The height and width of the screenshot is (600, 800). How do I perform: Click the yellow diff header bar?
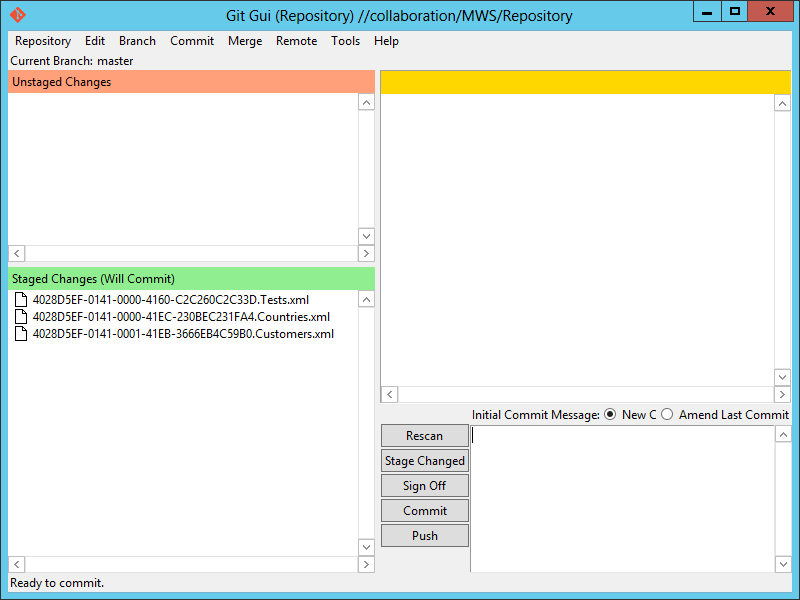coord(585,82)
